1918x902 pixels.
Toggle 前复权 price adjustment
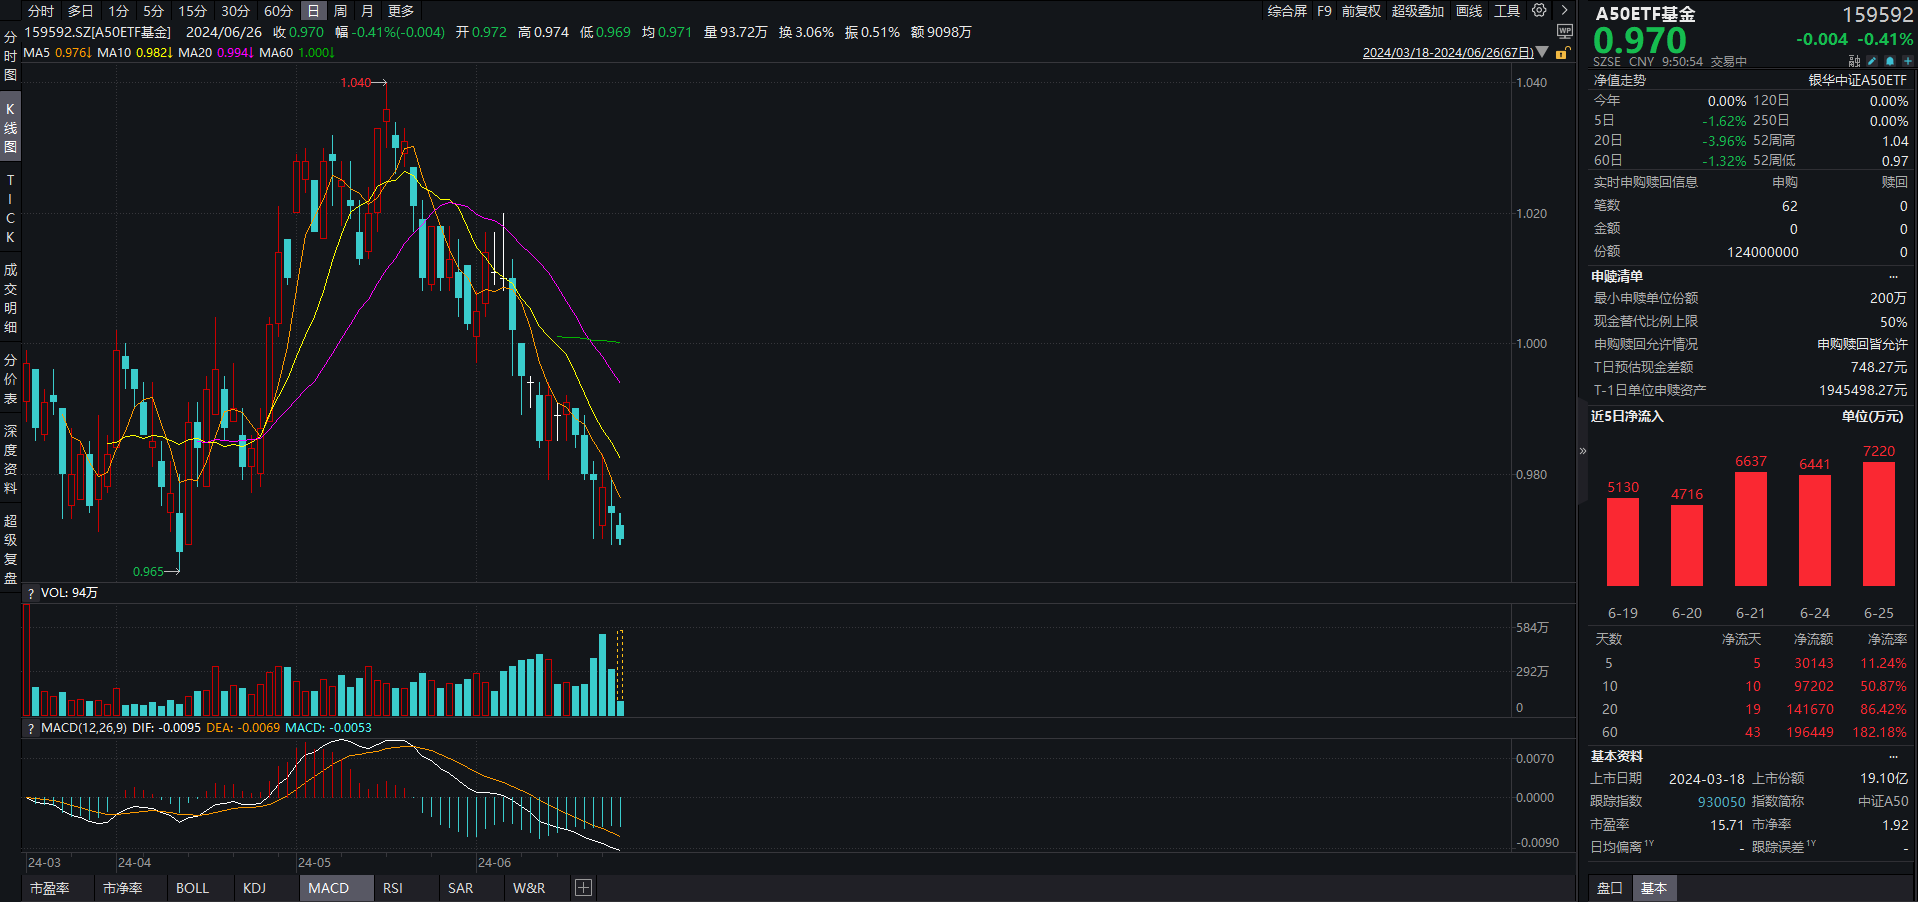point(1361,11)
